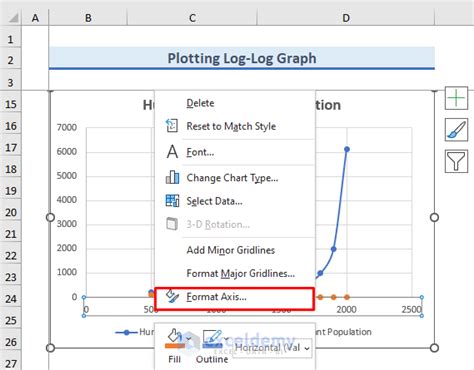Open the Fill color dropdown arrow
The height and width of the screenshot is (370, 474).
coord(189,339)
